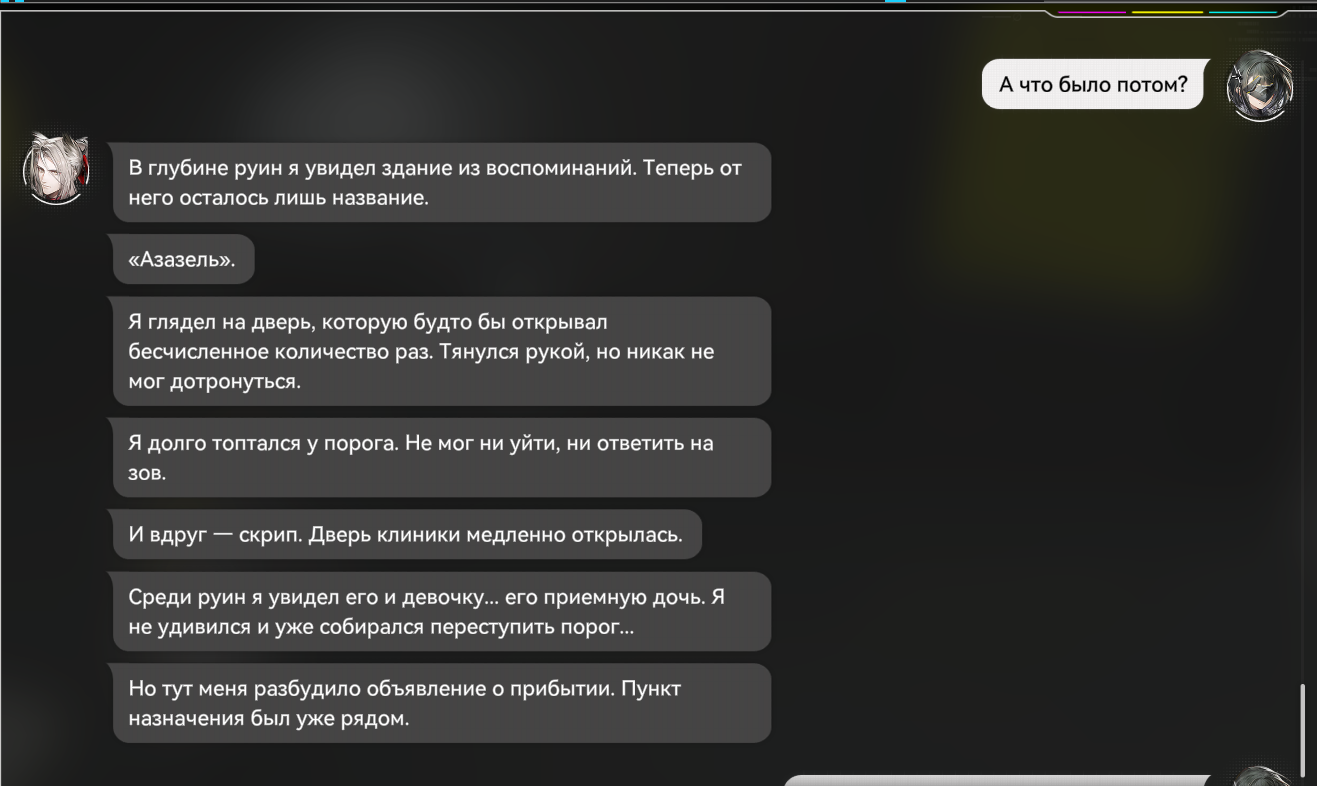This screenshot has height=786, width=1317.
Task: Click the message starting "В глубине руин"
Action: 442,183
